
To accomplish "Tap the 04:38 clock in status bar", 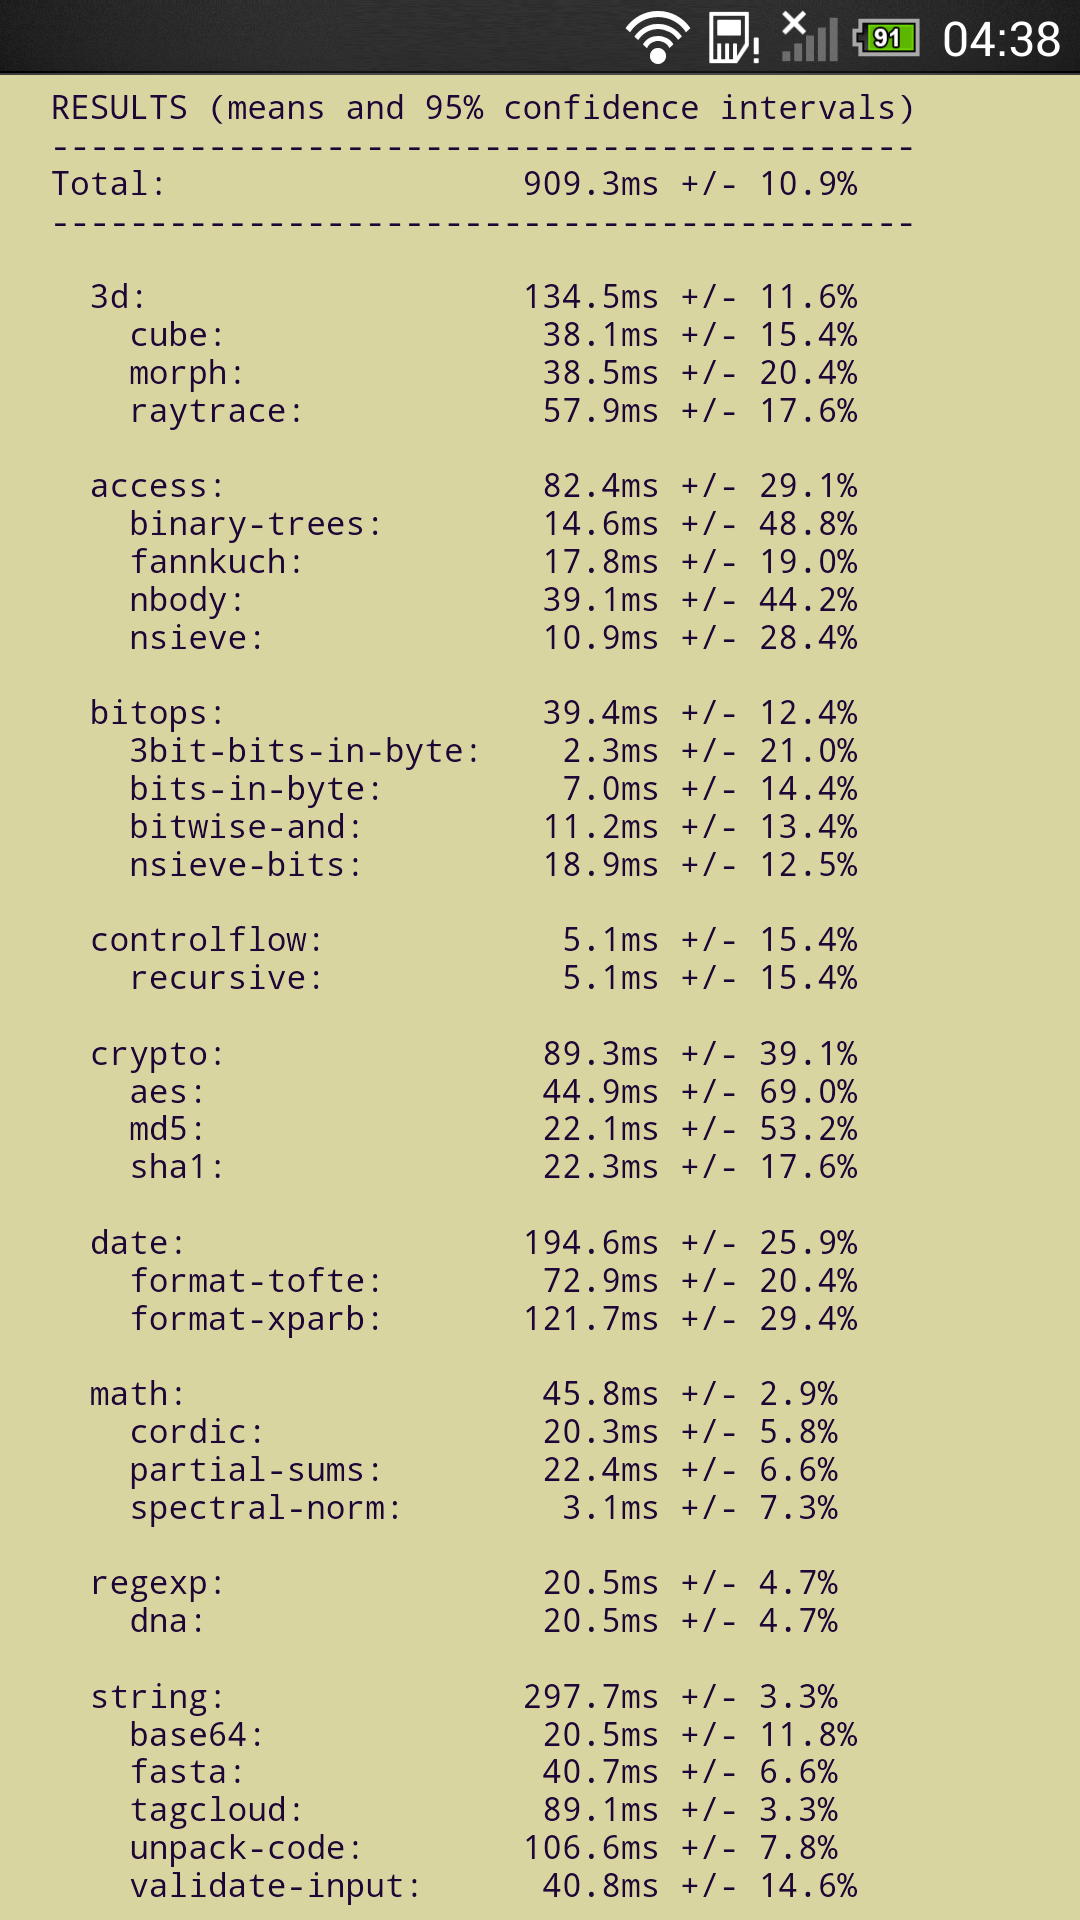I will (x=1001, y=40).
